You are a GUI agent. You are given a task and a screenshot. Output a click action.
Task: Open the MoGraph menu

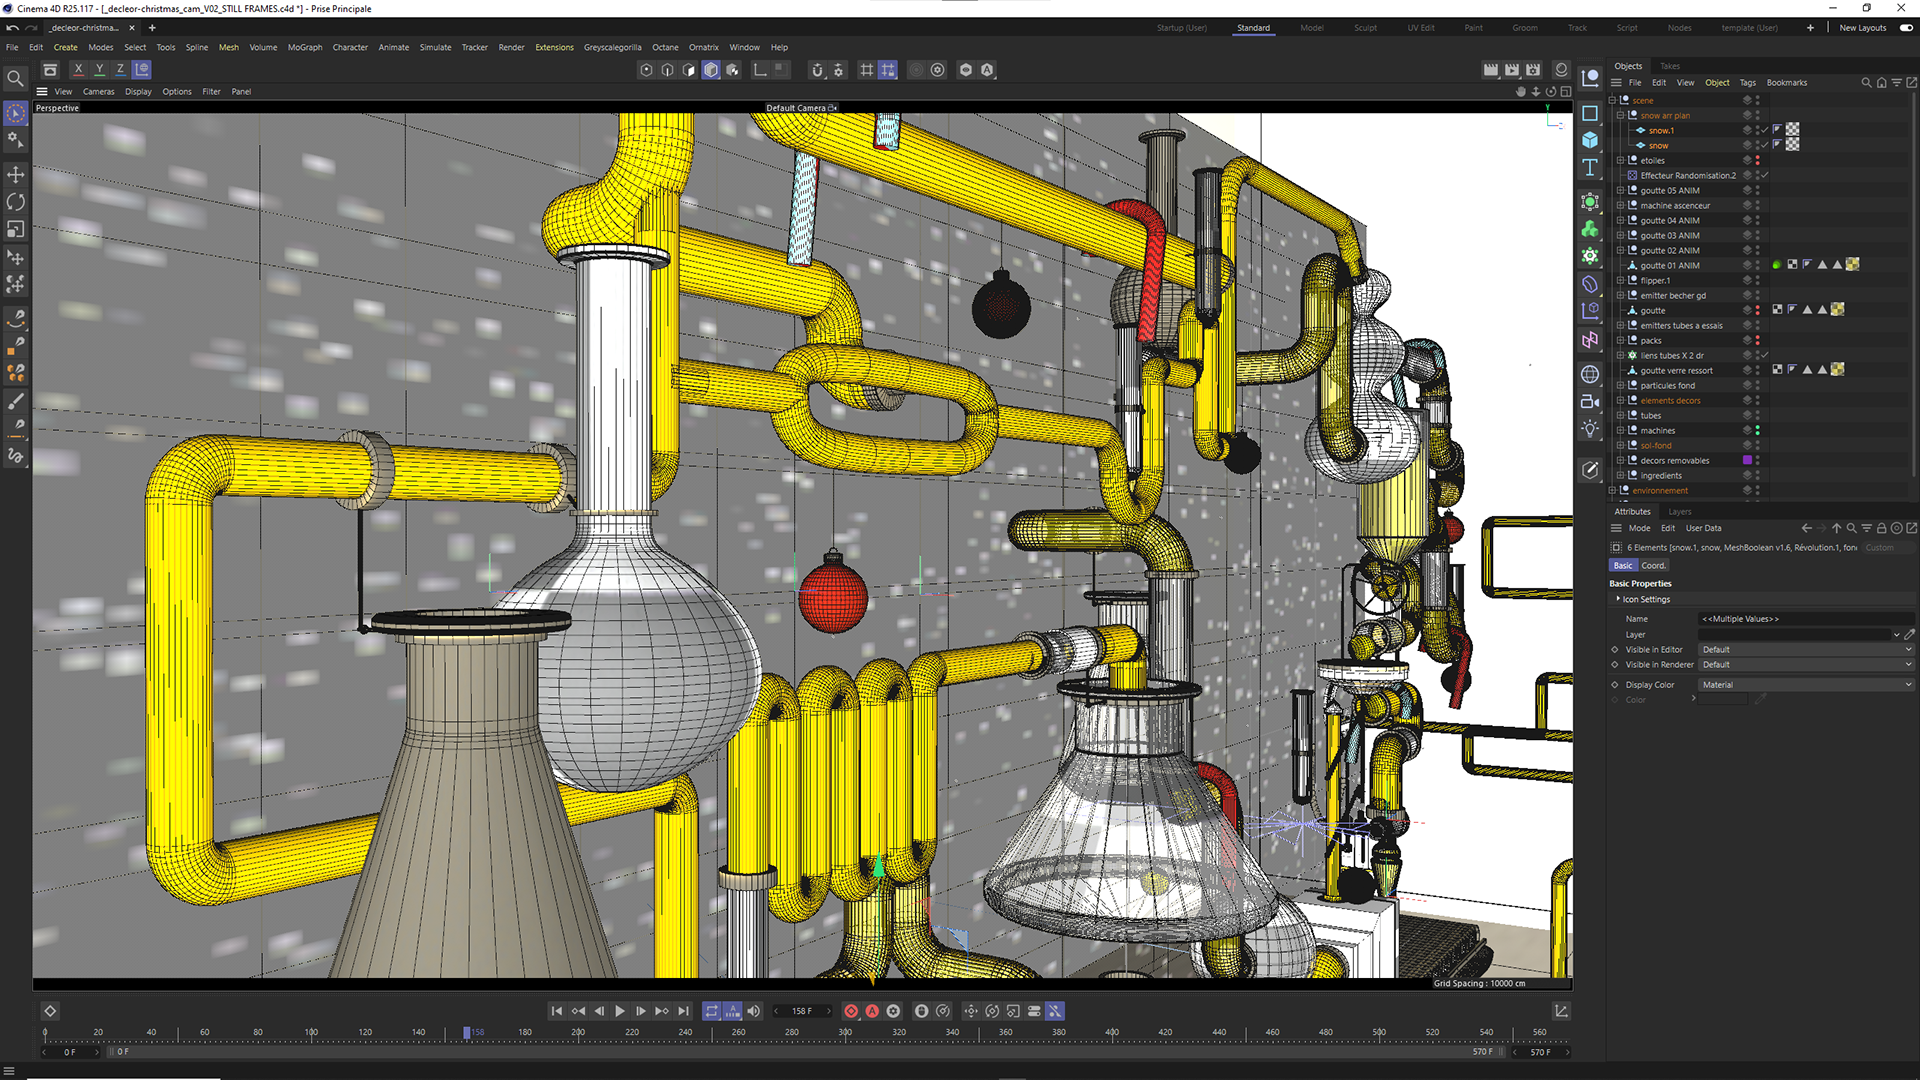305,47
